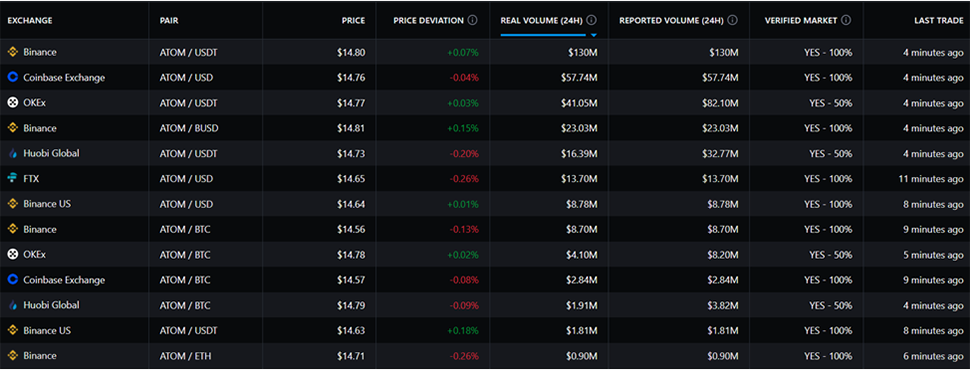The height and width of the screenshot is (370, 970).
Task: Select the OKEx ATOM / BTC row pair
Action: 185,254
